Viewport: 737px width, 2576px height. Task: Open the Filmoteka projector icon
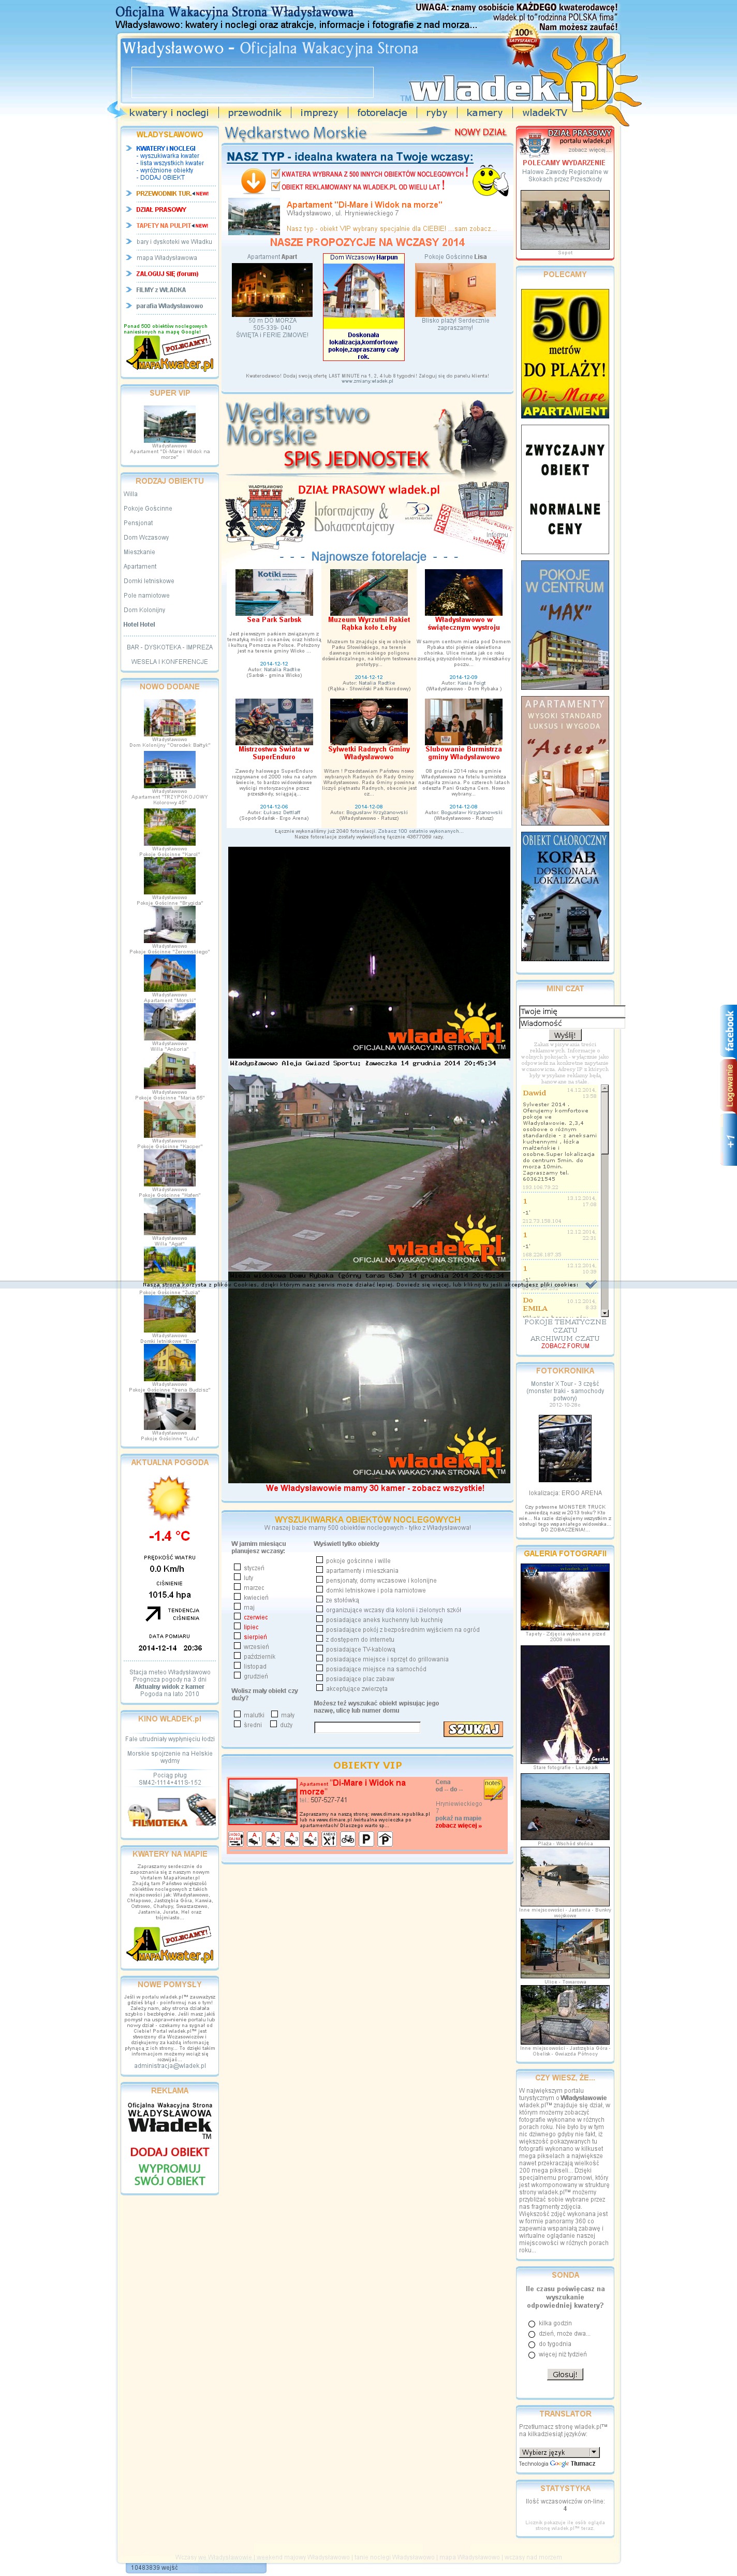pyautogui.click(x=170, y=1811)
